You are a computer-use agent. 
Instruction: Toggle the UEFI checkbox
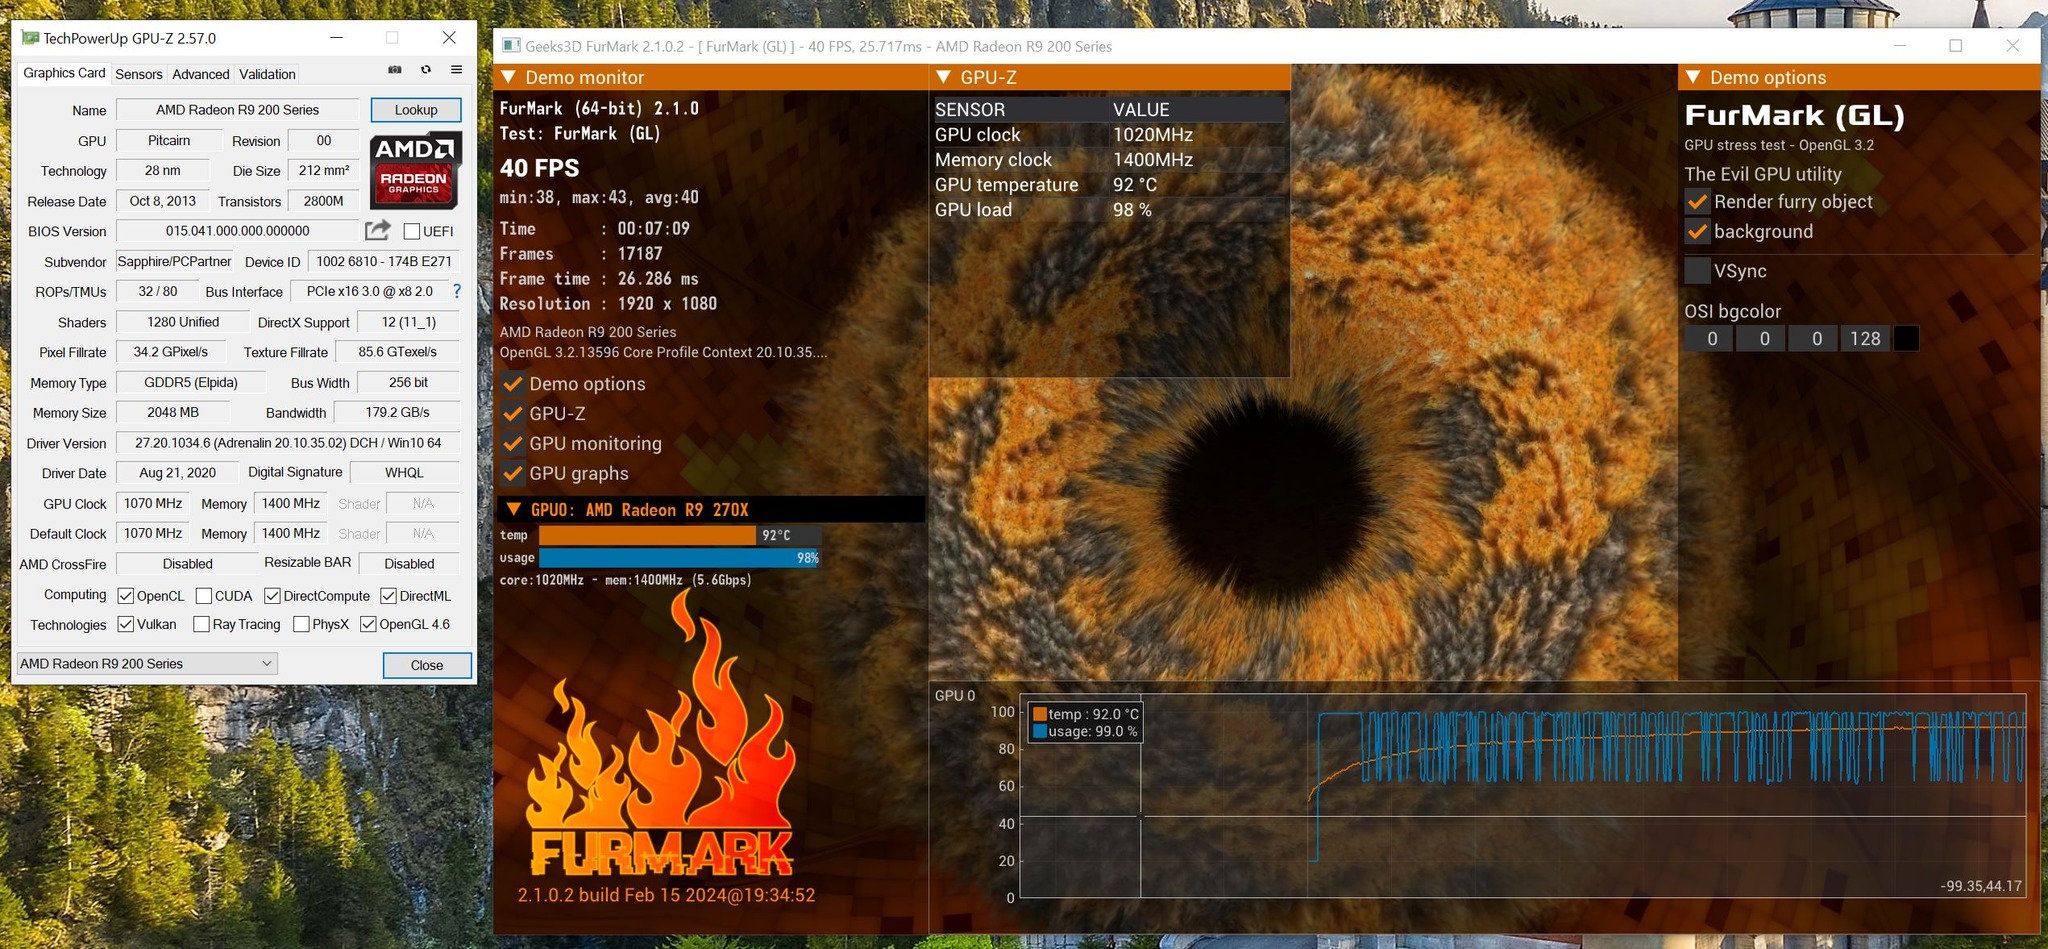[x=411, y=231]
